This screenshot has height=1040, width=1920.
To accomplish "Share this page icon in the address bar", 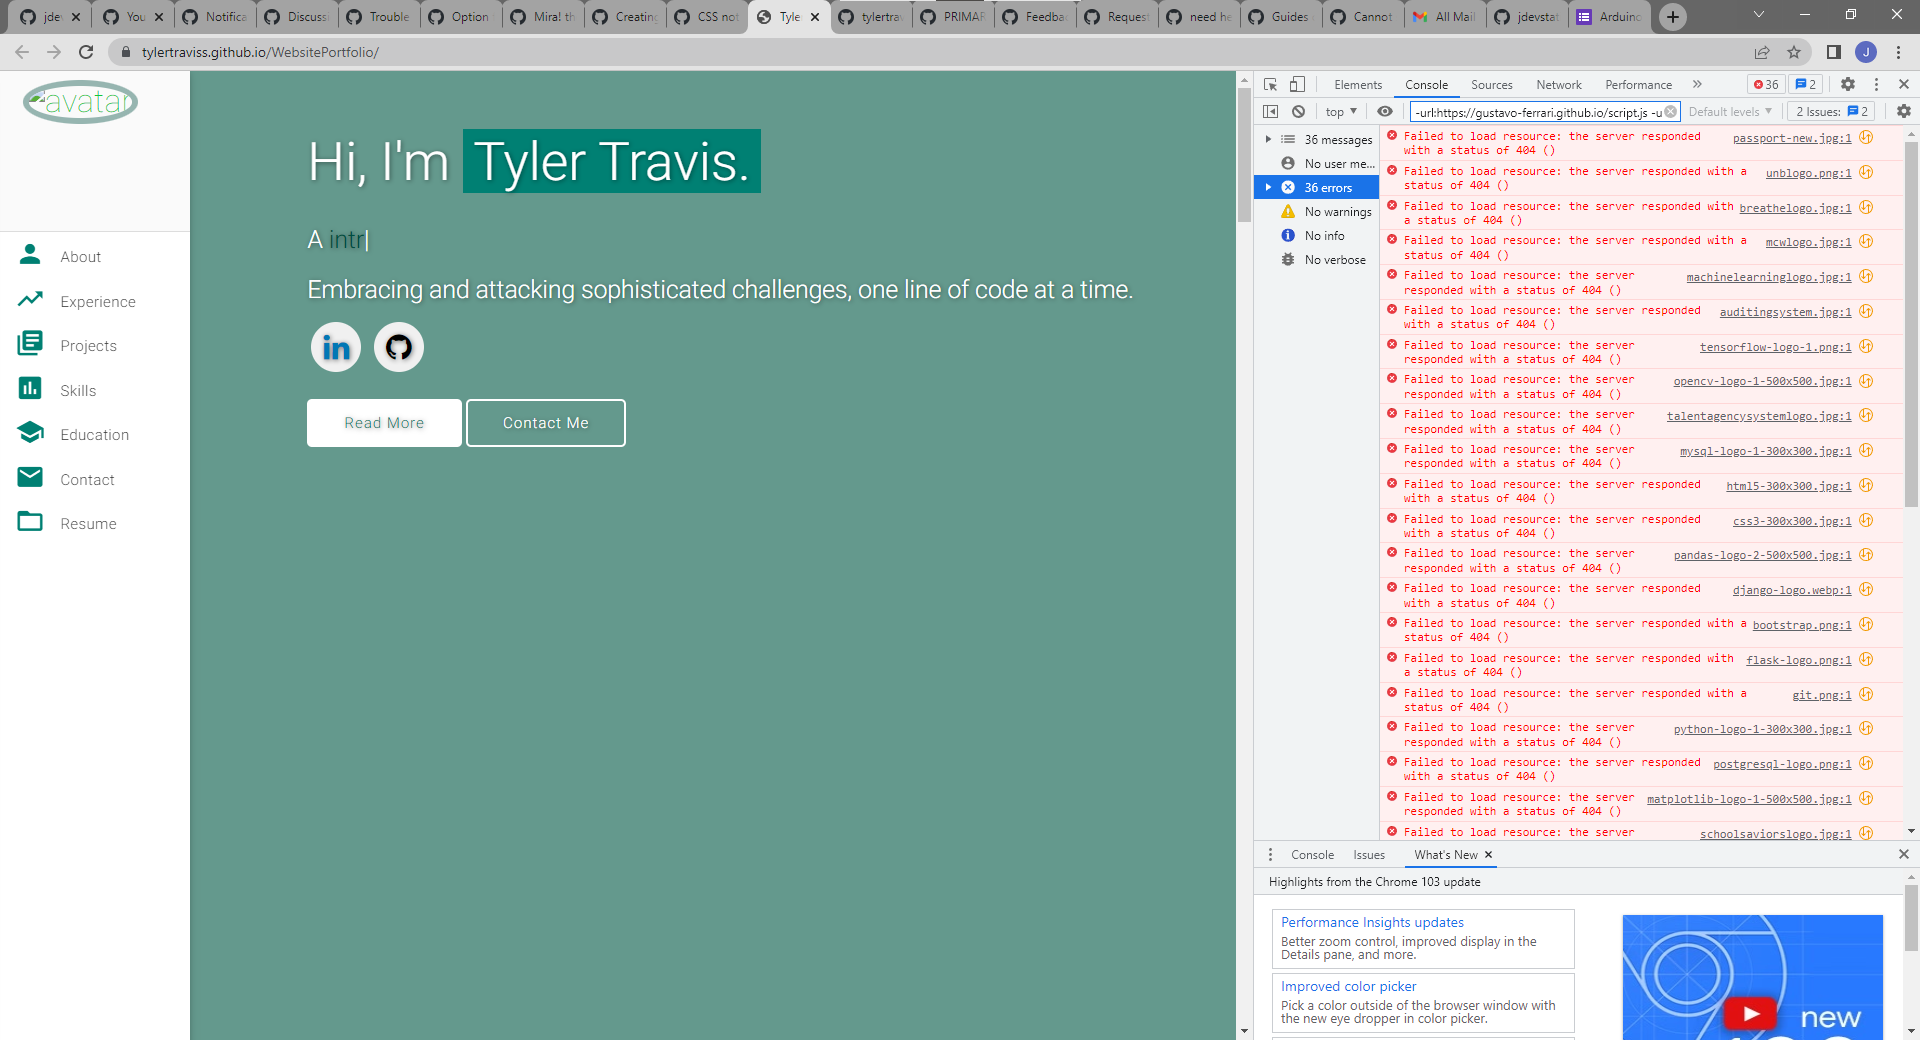I will tap(1762, 52).
